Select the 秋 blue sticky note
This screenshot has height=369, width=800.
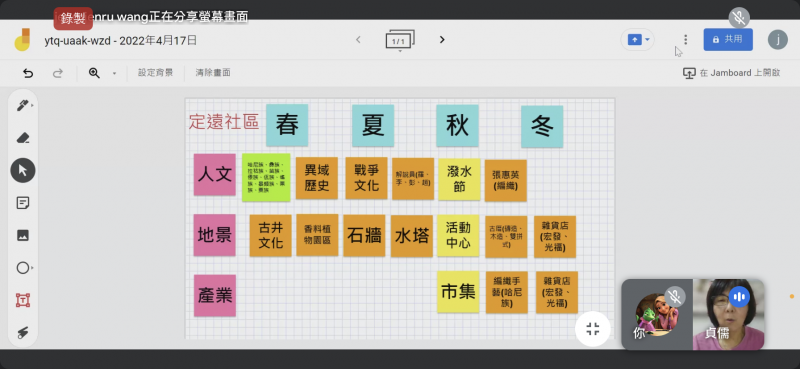[x=457, y=126]
